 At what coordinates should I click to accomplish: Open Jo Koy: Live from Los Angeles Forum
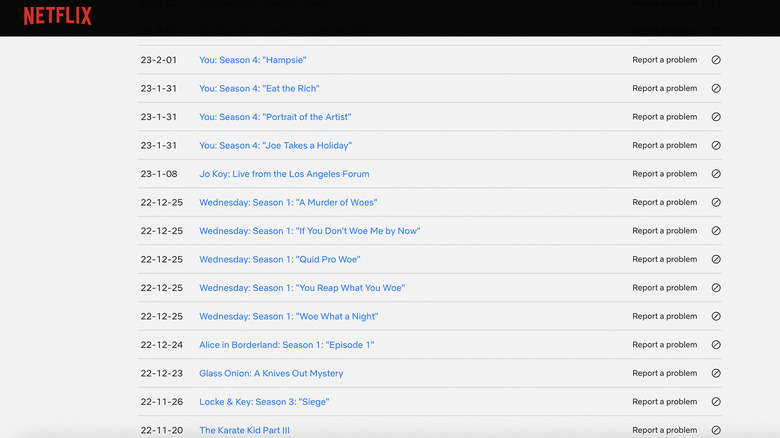click(284, 174)
